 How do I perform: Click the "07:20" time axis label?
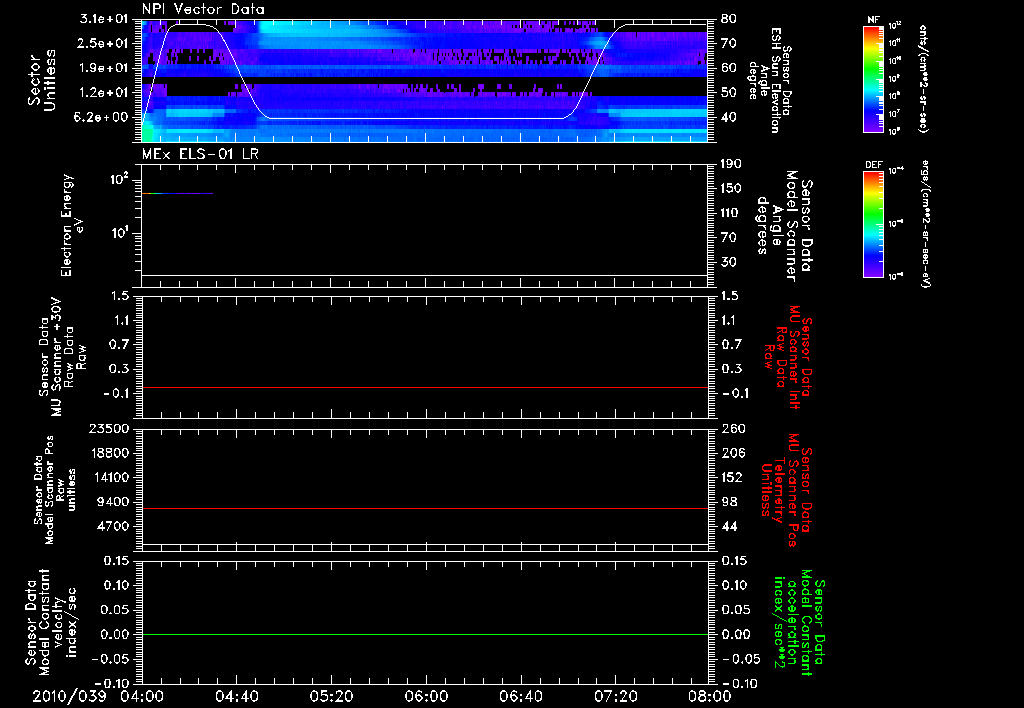(615, 696)
